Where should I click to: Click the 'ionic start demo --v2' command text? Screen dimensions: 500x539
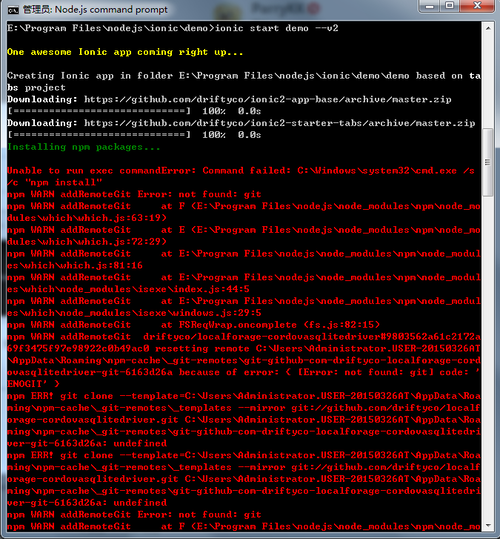coord(276,28)
